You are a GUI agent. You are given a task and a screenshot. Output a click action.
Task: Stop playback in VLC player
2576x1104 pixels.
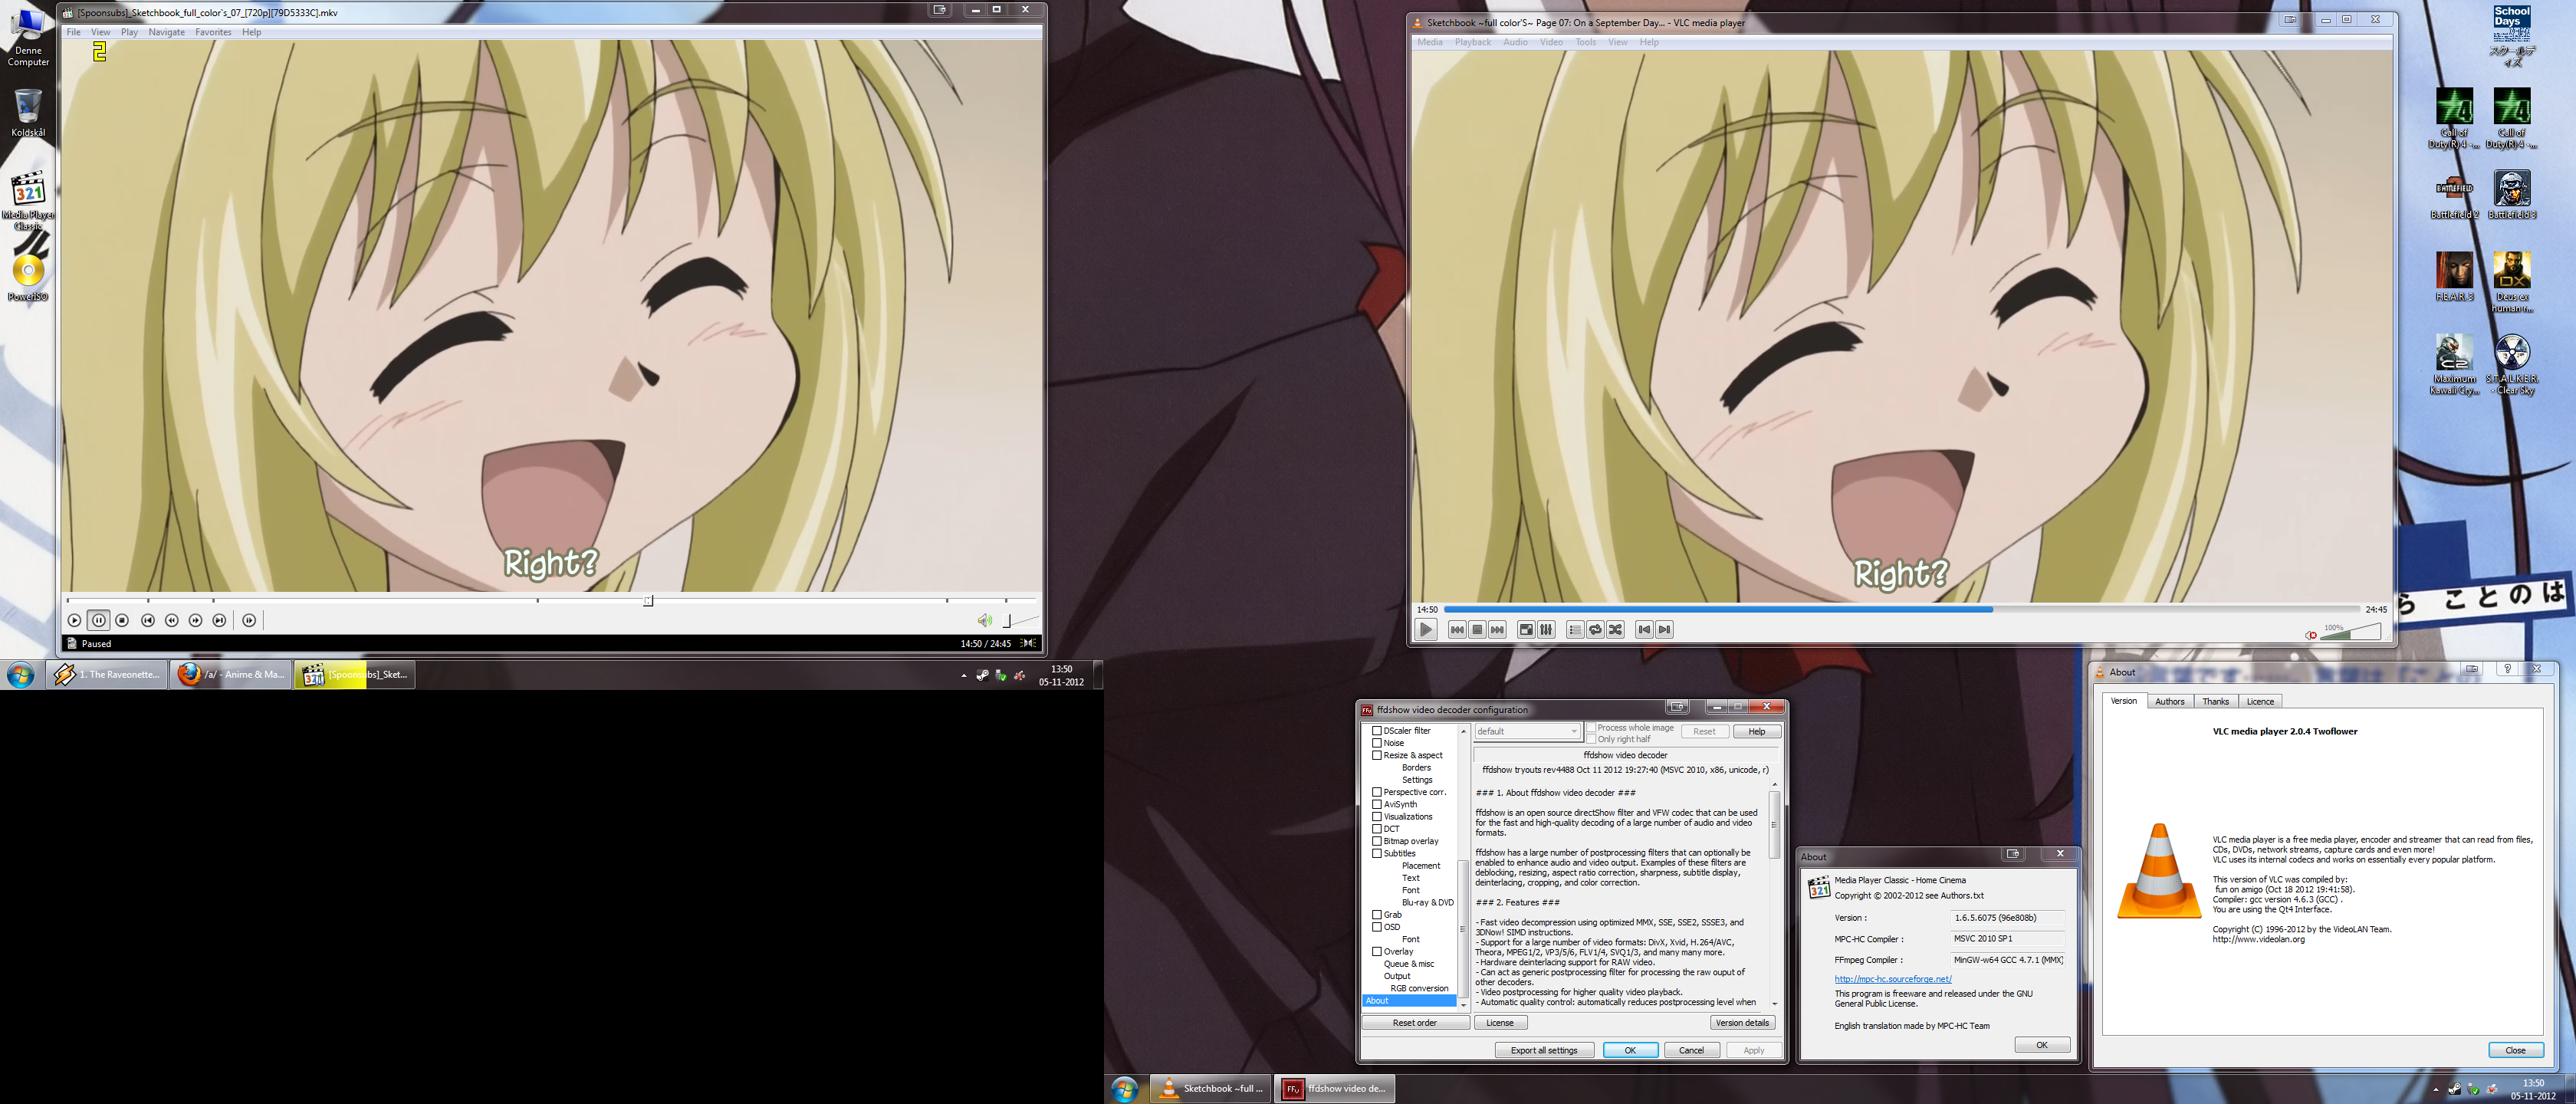(x=1477, y=629)
